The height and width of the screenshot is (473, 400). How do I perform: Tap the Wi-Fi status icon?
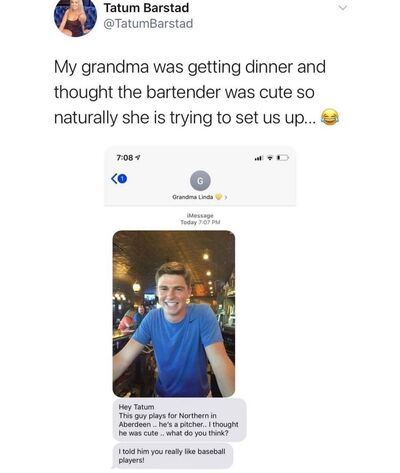coord(270,158)
